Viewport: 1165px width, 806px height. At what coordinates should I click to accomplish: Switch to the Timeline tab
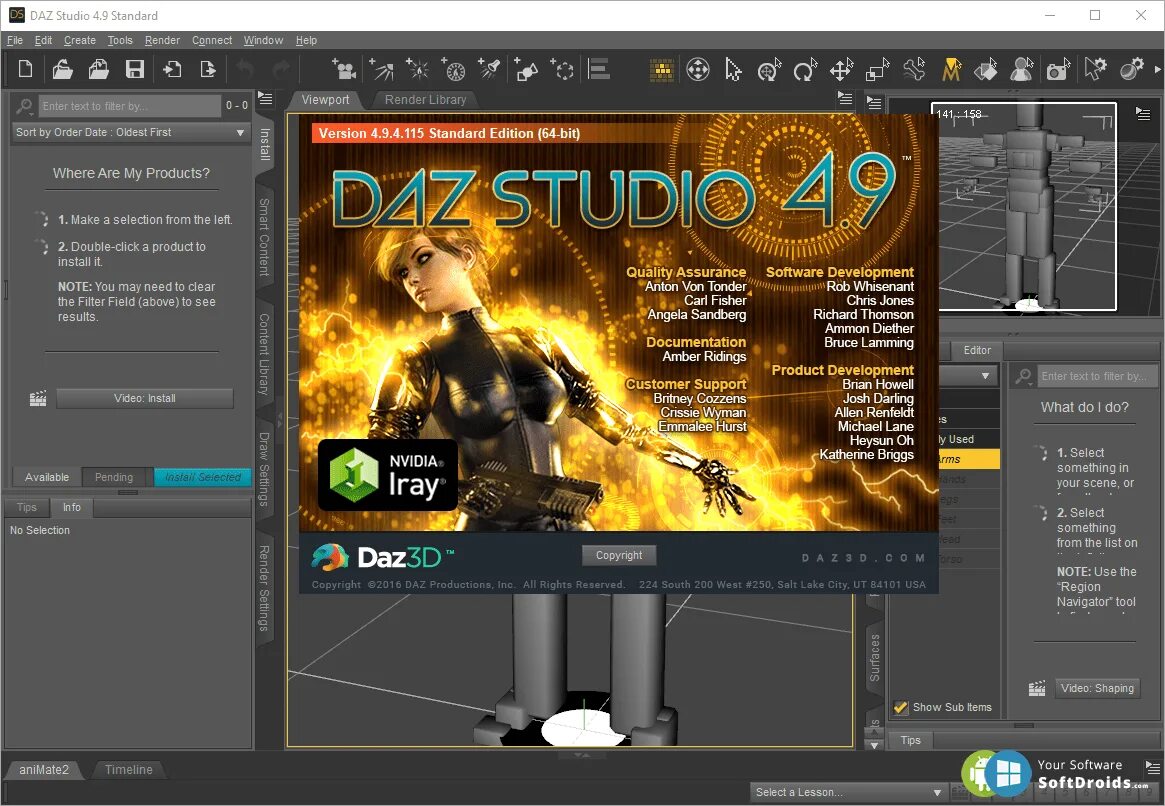coord(129,770)
